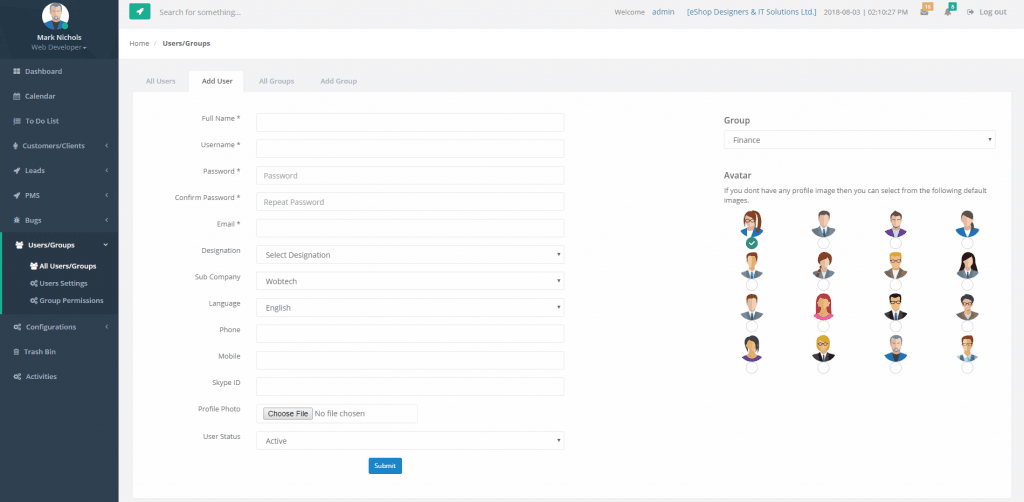This screenshot has height=502, width=1024.
Task: Open the bell alerts icon
Action: (948, 12)
